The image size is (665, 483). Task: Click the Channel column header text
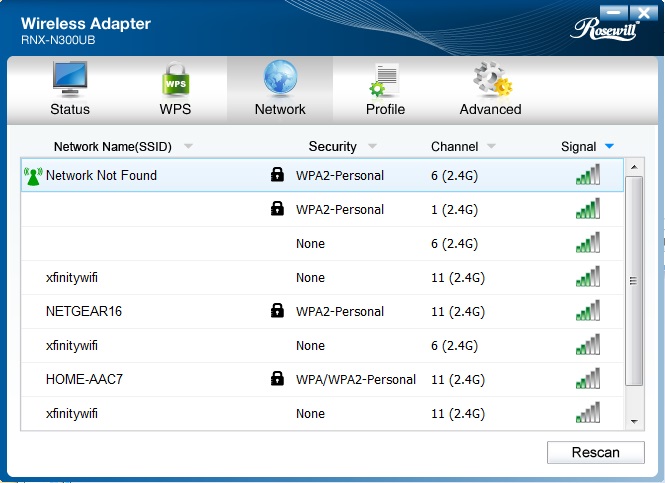pos(454,147)
